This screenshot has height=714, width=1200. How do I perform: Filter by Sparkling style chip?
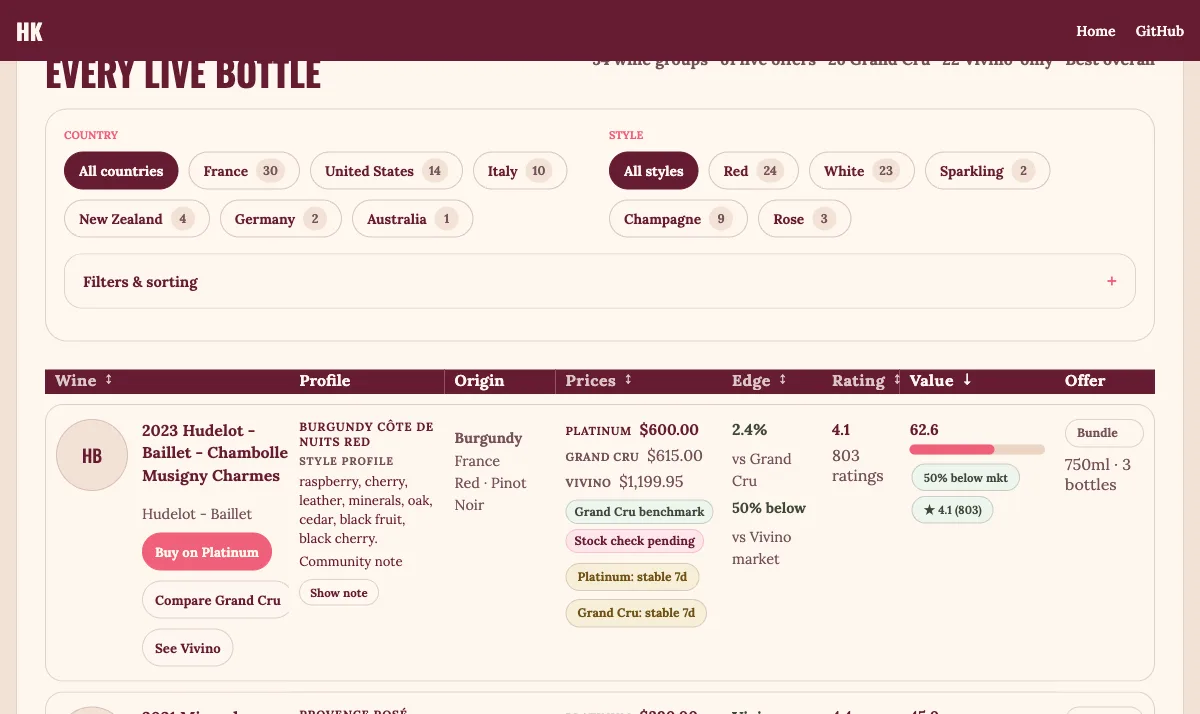pyautogui.click(x=987, y=171)
